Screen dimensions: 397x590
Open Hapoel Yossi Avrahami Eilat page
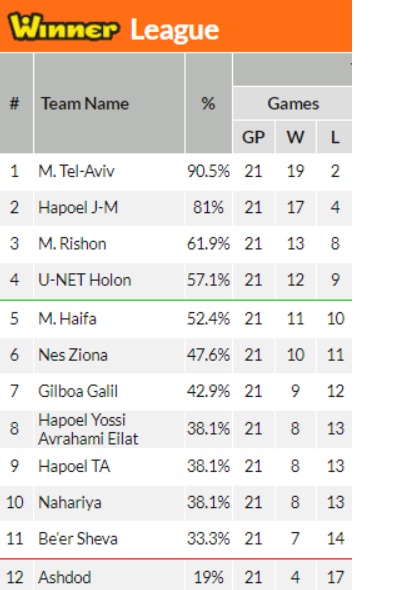(88, 429)
